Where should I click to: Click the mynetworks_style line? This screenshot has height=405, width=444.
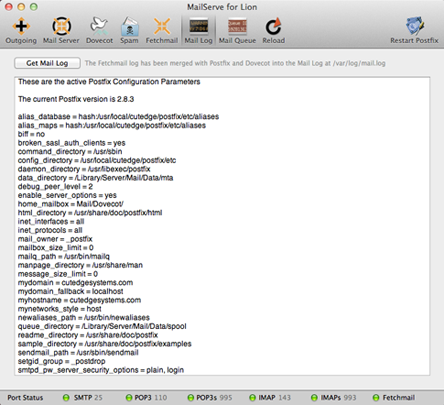pyautogui.click(x=60, y=309)
